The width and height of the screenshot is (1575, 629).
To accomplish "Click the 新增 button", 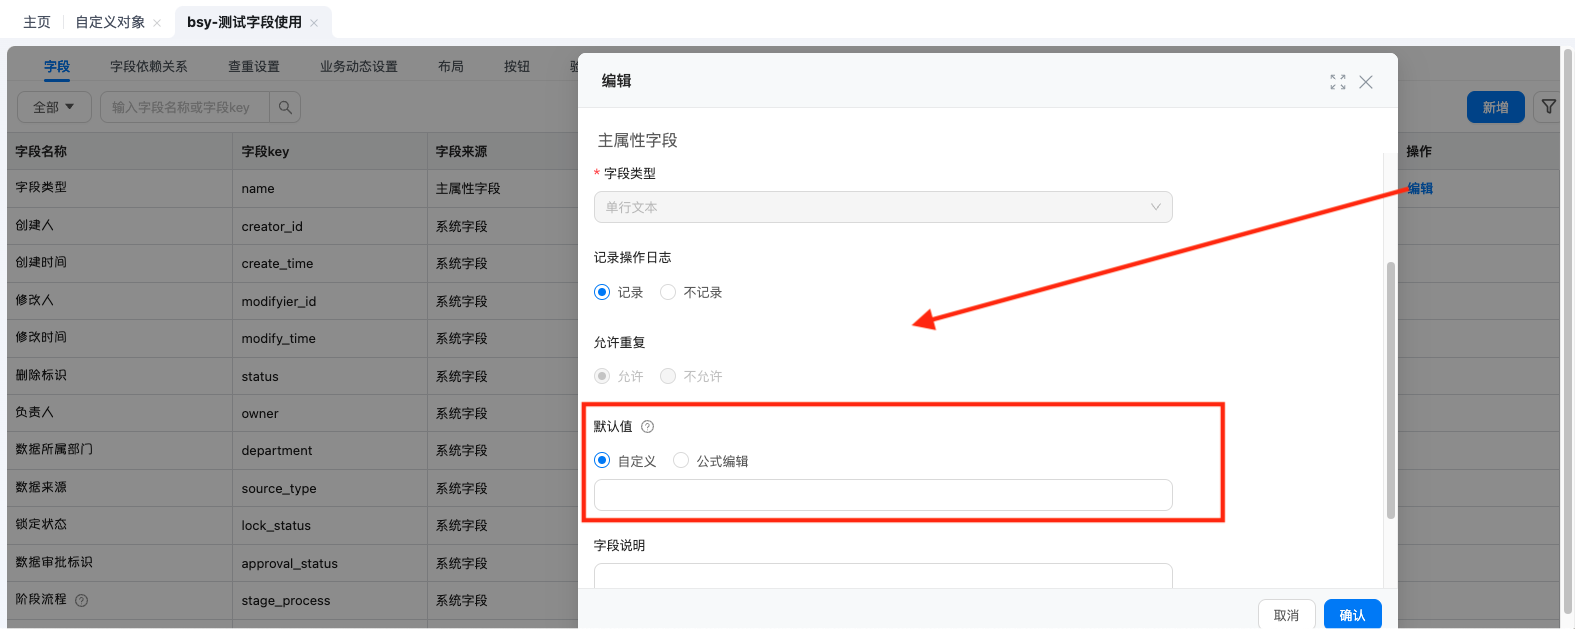I will [x=1496, y=107].
